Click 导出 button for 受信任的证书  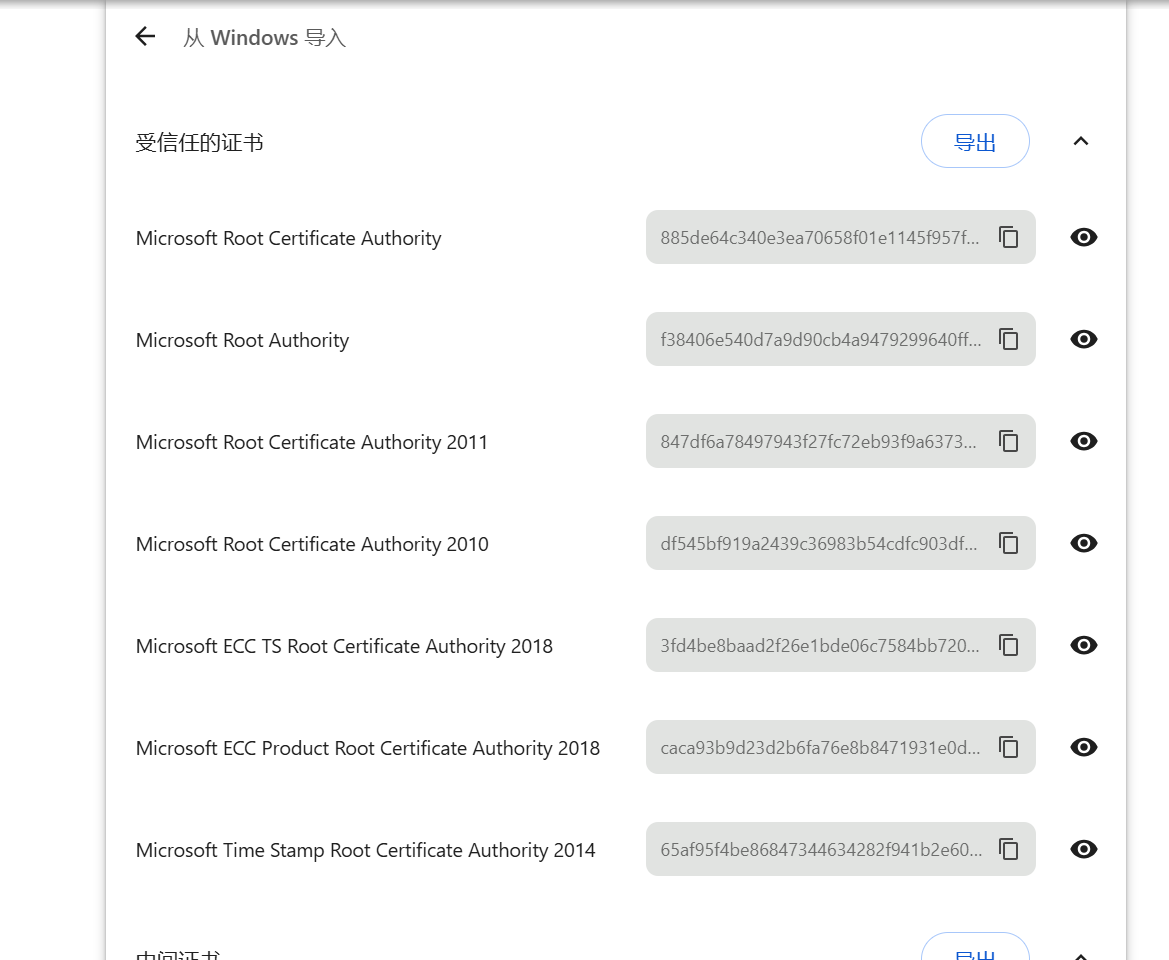pos(975,141)
